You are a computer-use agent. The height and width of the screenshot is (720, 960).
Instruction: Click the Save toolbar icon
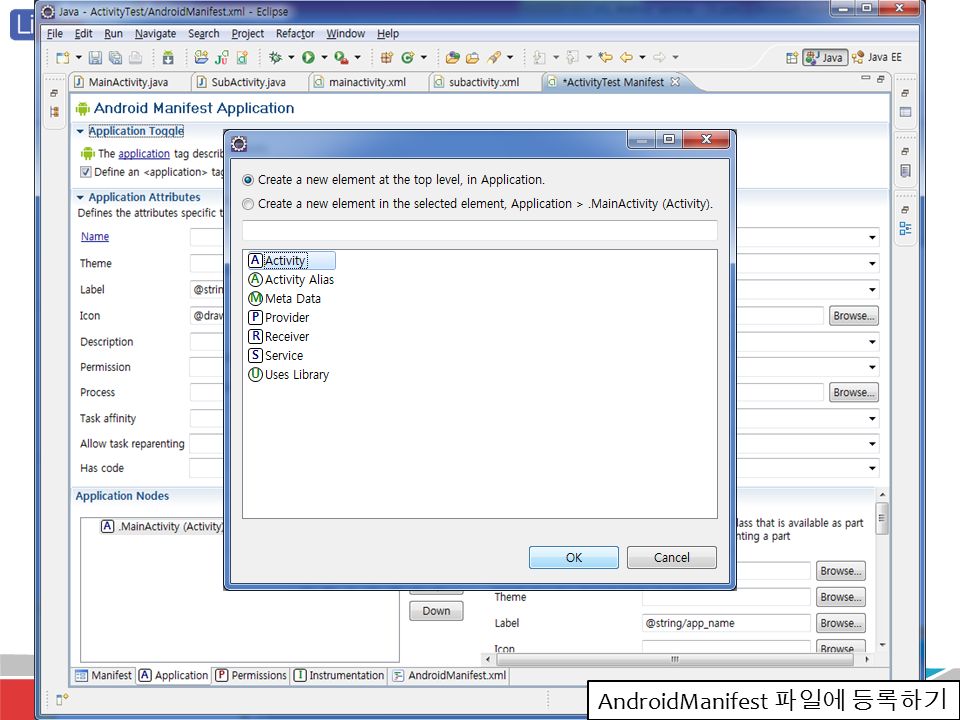tap(95, 58)
